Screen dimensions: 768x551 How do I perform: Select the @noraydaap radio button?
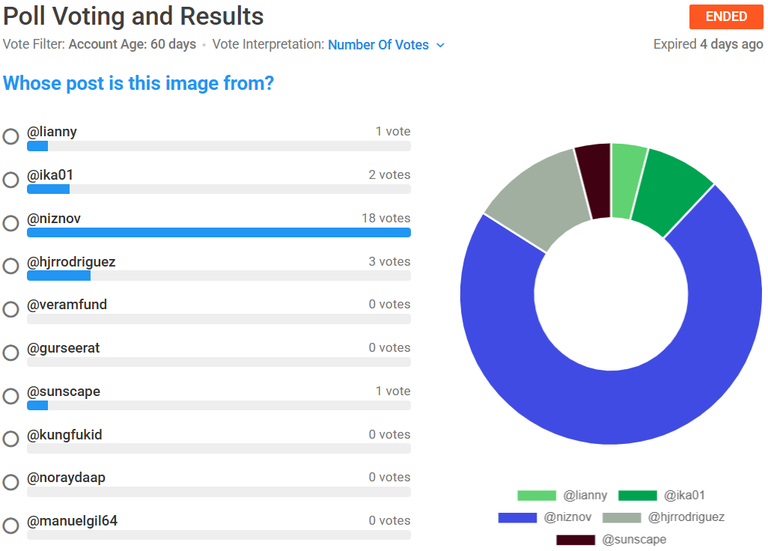(11, 482)
